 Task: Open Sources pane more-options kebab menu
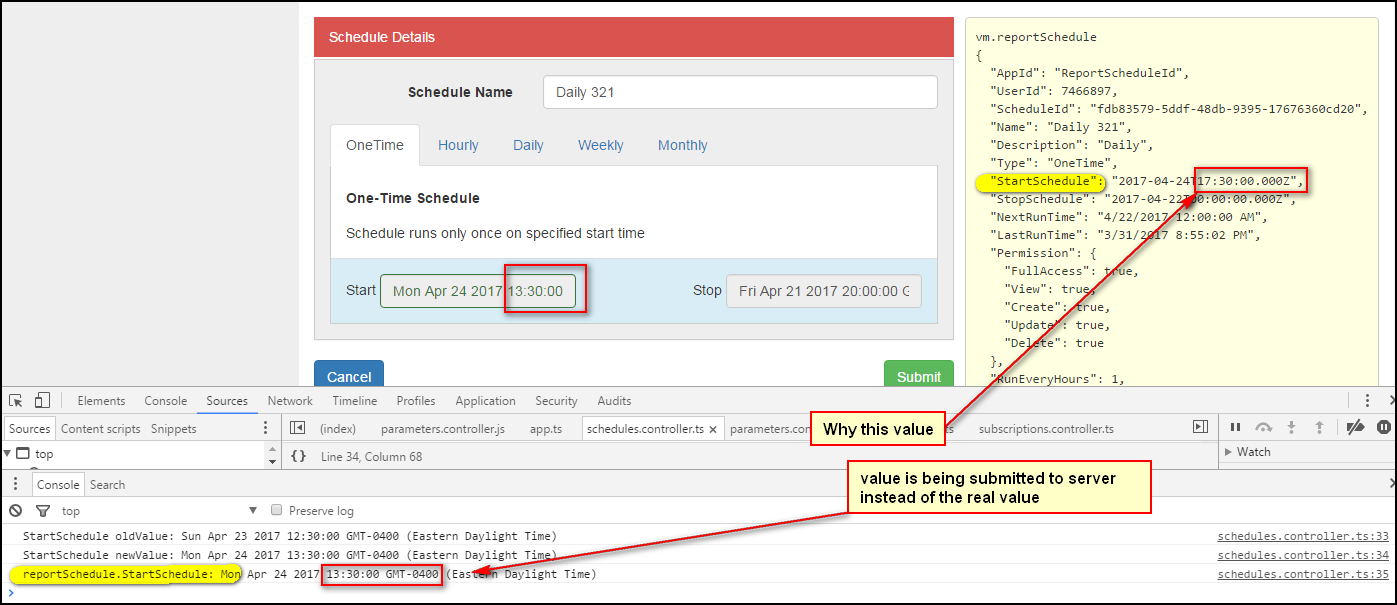coord(265,428)
